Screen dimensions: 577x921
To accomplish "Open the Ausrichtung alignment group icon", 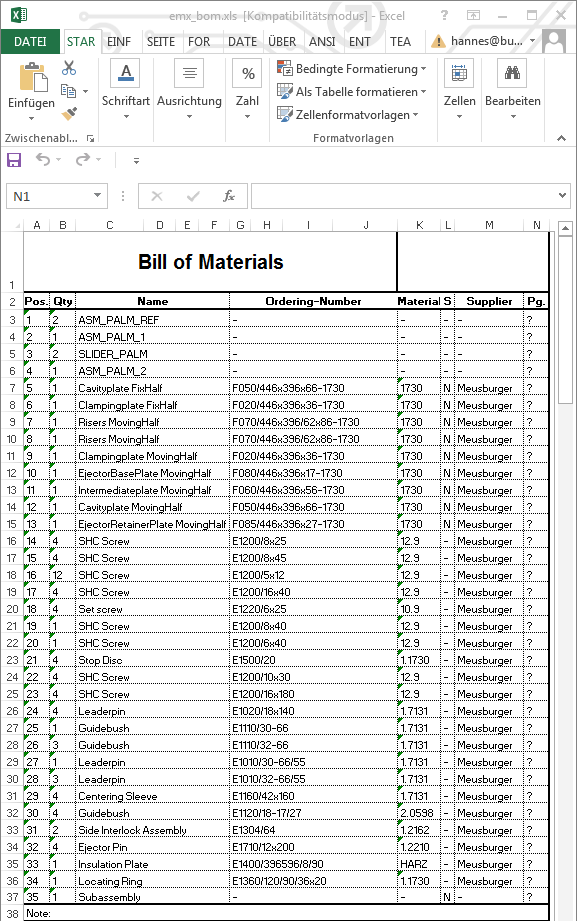I will pyautogui.click(x=189, y=73).
